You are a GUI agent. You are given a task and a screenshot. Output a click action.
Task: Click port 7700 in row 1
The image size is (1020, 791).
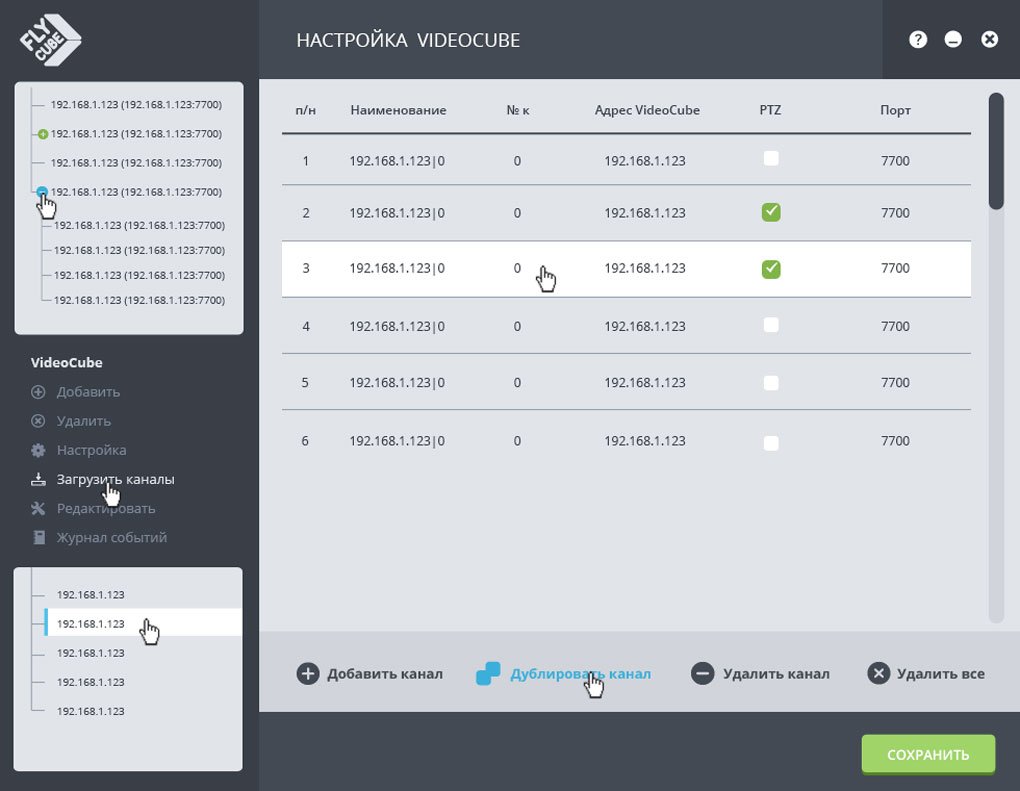pos(895,161)
